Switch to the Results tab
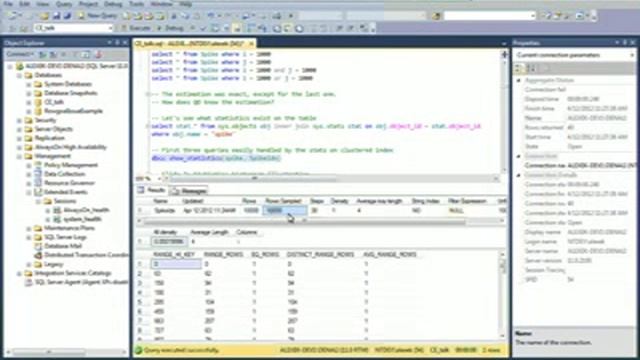 pos(151,190)
